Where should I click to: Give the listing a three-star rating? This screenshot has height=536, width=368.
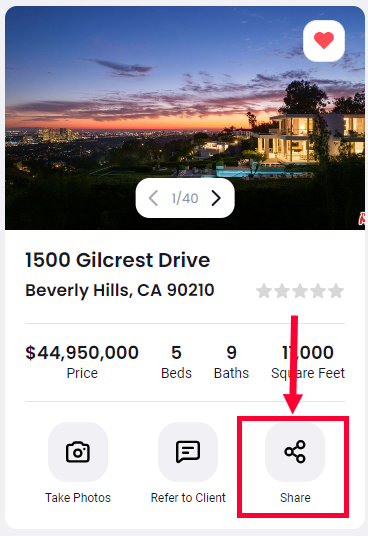(x=300, y=291)
